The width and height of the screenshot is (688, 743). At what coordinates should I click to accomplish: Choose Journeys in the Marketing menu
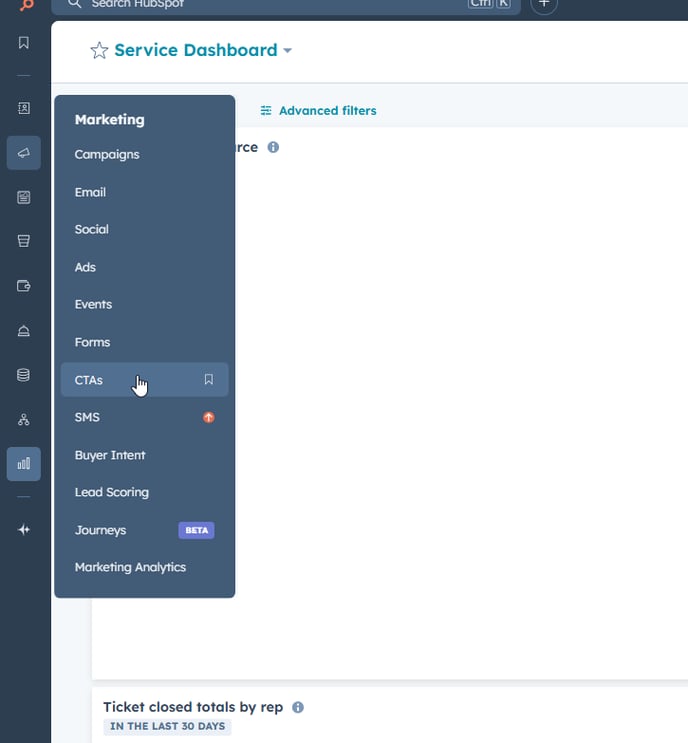coord(100,530)
